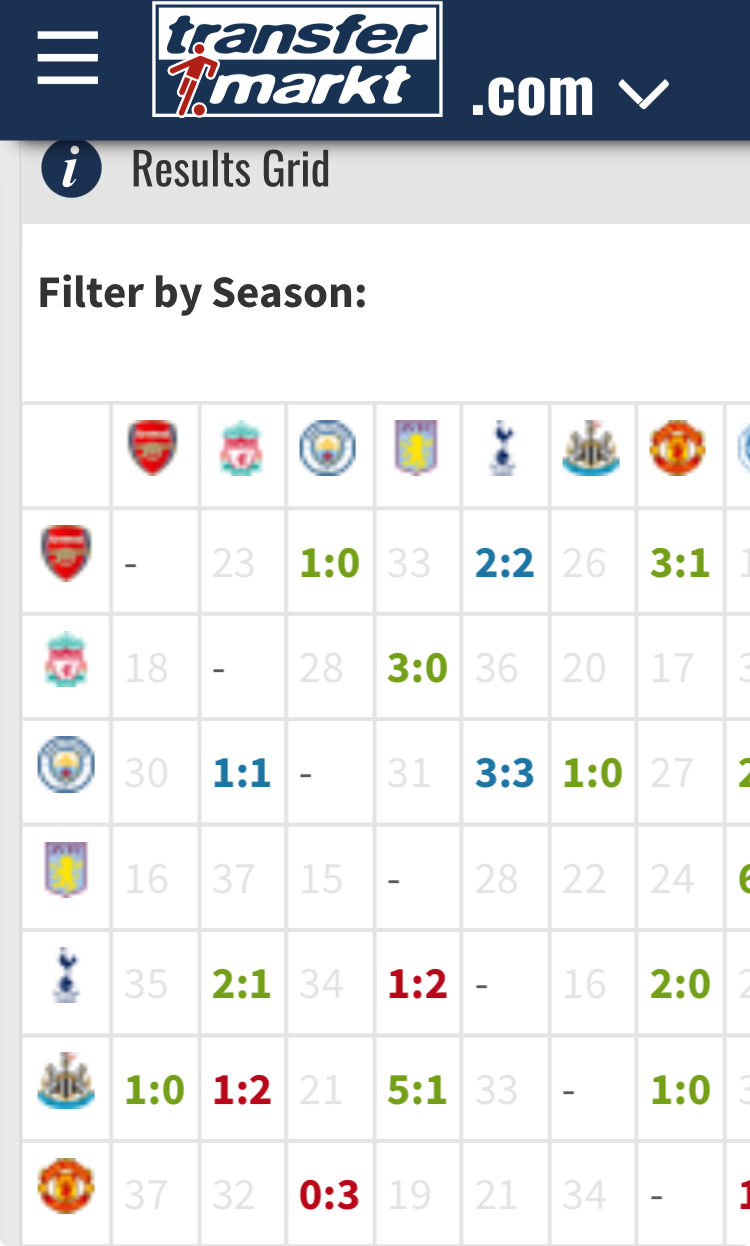Click Liverpool crest in the header row
Screen dimensions: 750x1246
pyautogui.click(x=241, y=447)
